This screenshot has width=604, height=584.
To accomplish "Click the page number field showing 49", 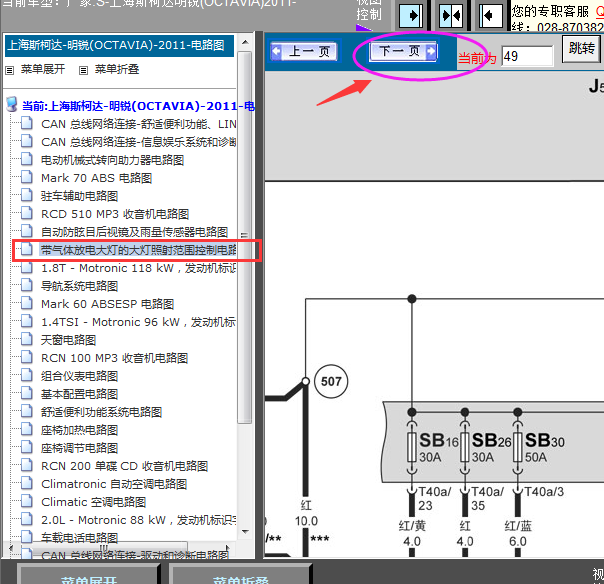I will point(527,56).
